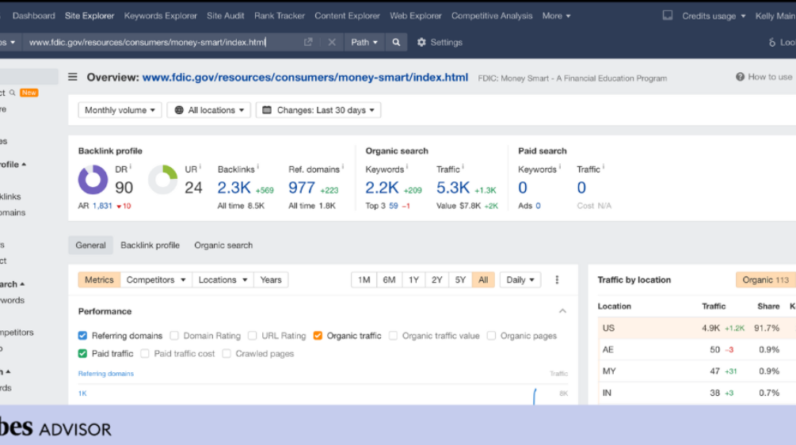Open Keywords Explorer

(x=160, y=16)
